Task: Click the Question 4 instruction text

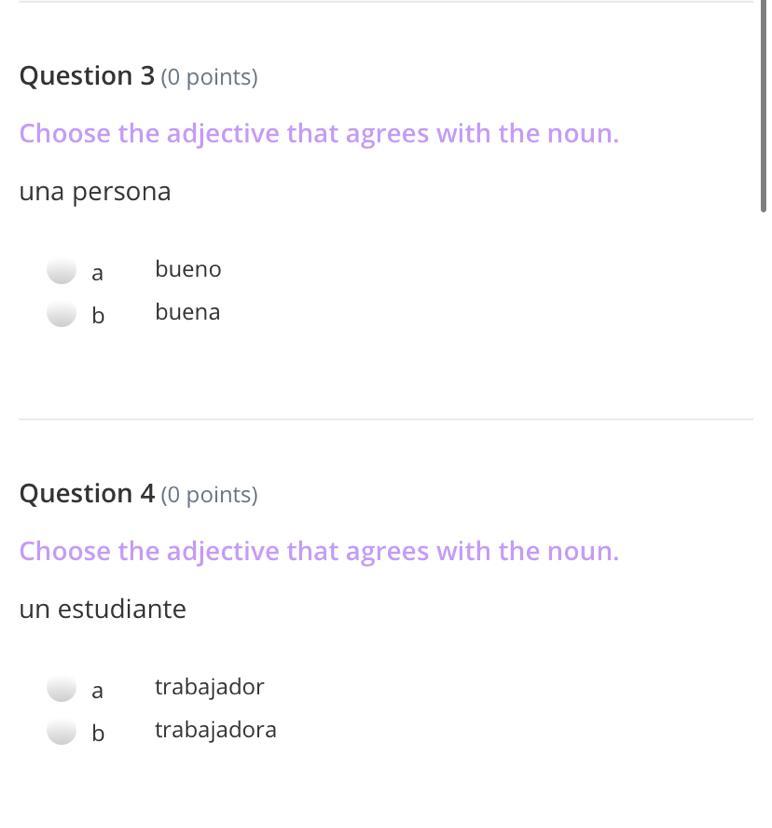Action: pyautogui.click(x=319, y=552)
